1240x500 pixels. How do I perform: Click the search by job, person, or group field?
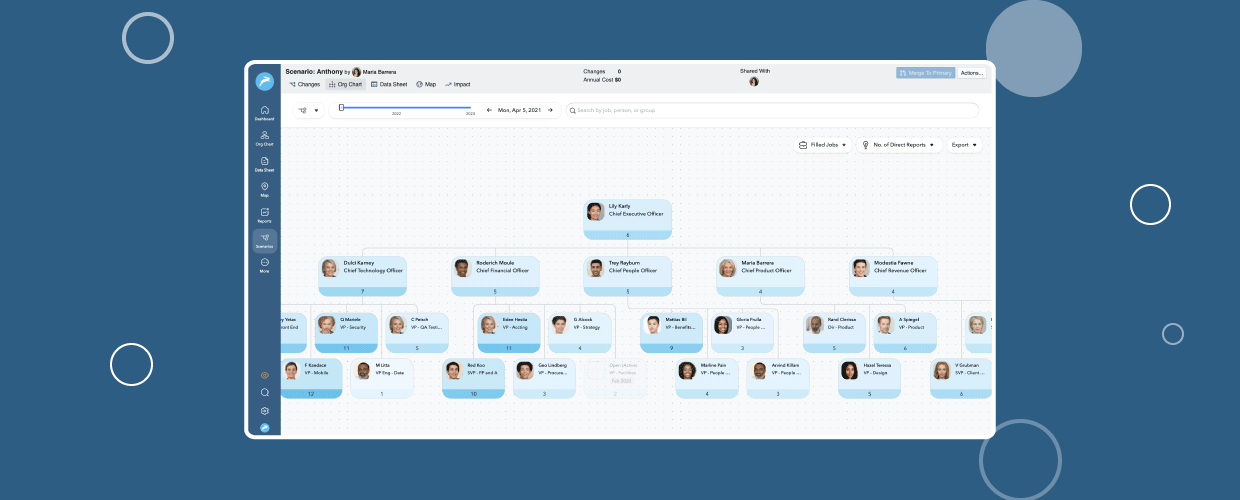point(772,110)
